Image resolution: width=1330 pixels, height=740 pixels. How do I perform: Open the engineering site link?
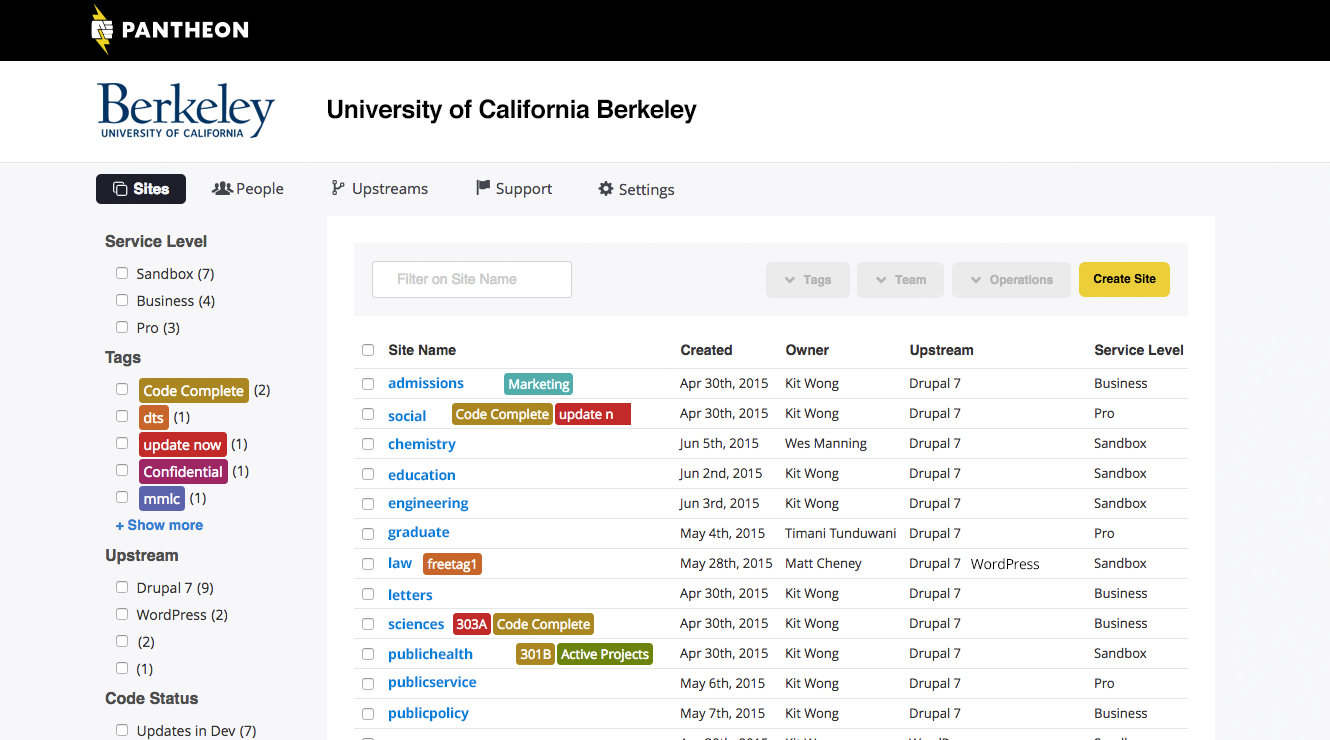428,503
